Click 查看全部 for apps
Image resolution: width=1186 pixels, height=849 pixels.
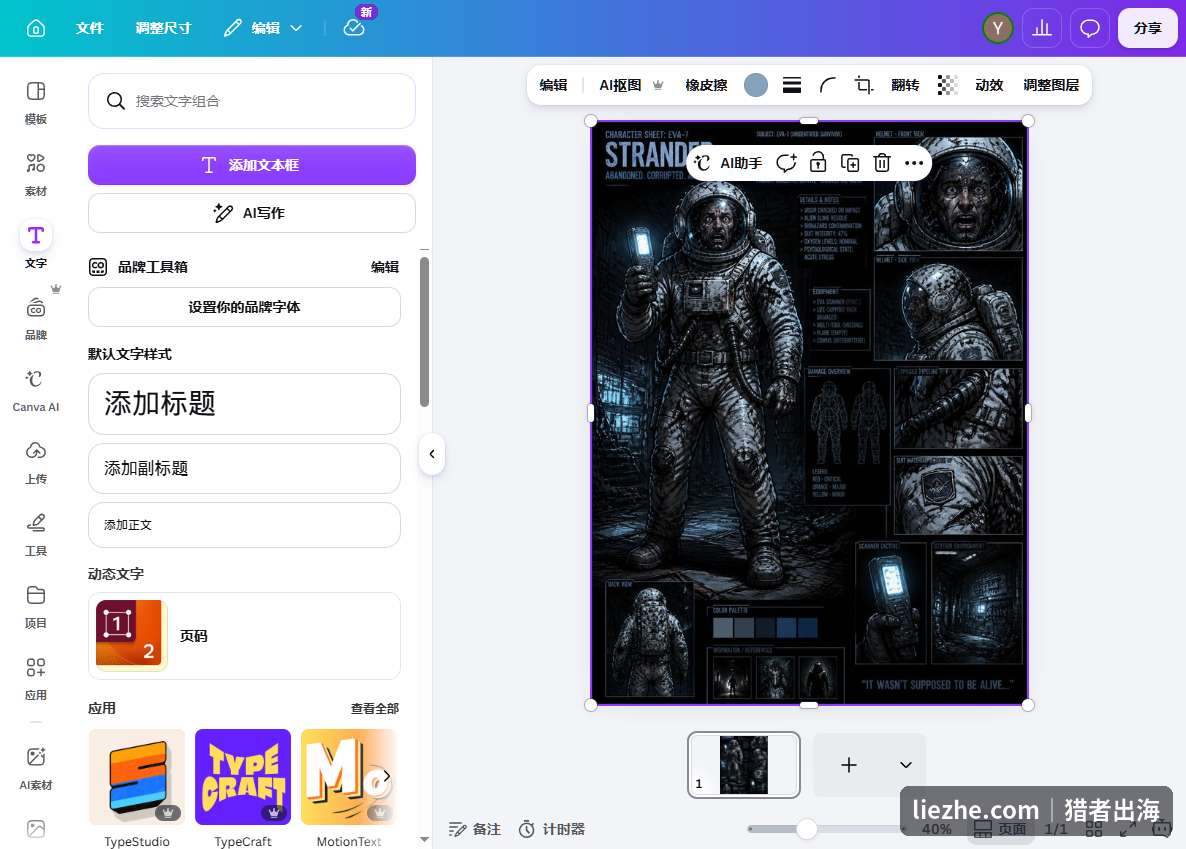click(374, 708)
